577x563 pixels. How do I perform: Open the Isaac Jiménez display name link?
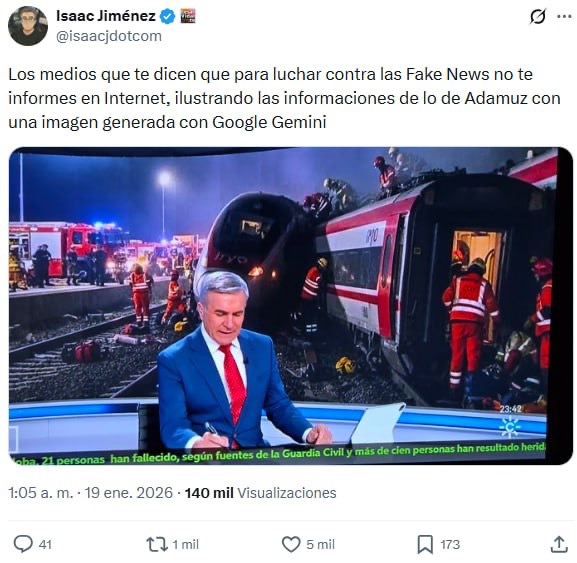coord(106,16)
